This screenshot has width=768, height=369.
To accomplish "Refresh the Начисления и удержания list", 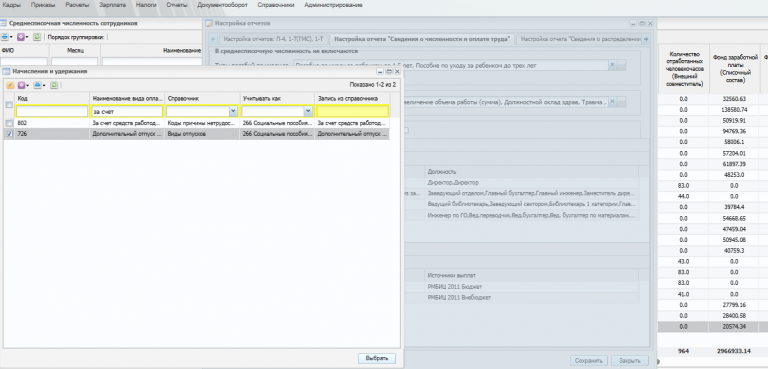I will click(x=54, y=85).
